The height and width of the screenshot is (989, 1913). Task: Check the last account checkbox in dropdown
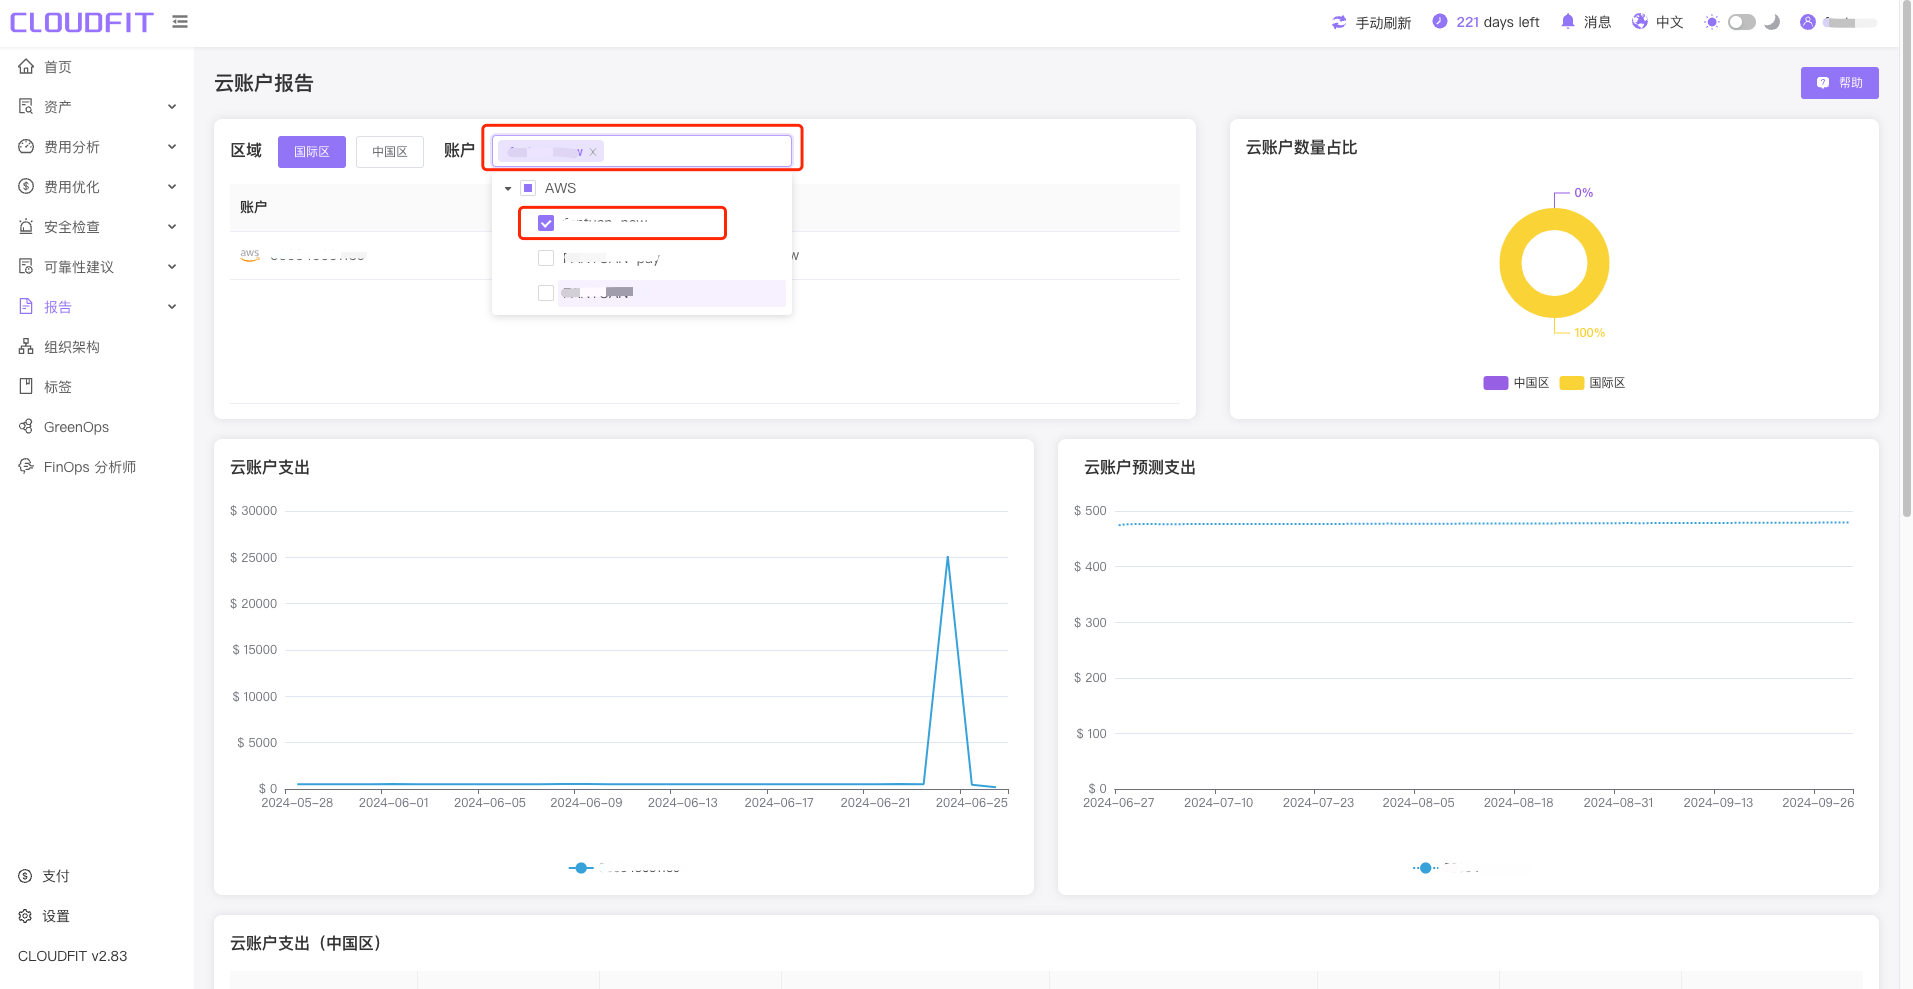(546, 293)
